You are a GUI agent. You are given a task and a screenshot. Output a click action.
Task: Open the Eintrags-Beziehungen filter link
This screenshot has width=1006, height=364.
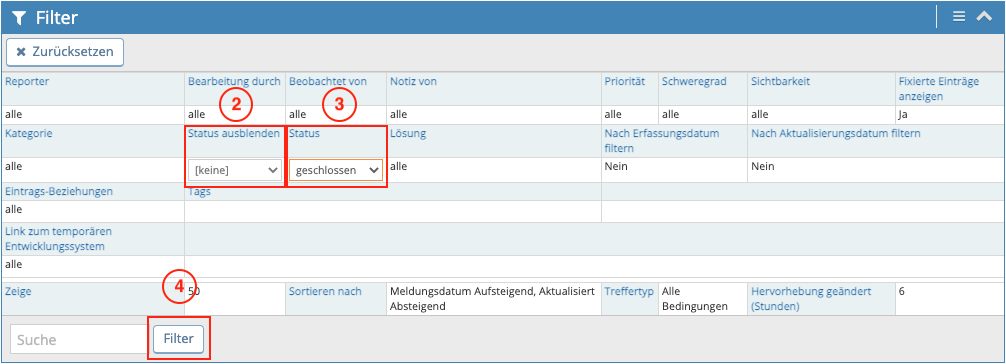click(58, 191)
